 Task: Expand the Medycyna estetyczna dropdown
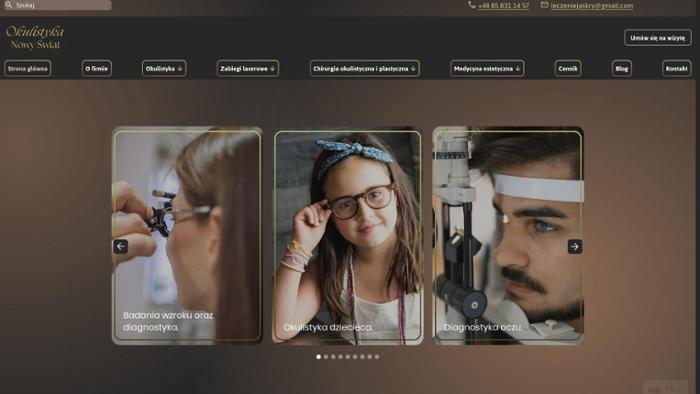point(487,69)
